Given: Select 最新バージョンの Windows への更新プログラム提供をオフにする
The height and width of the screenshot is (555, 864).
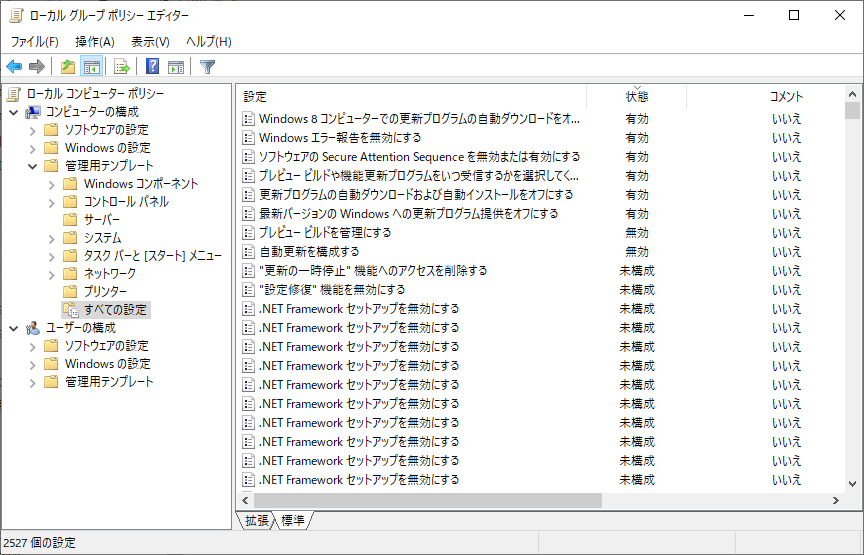Looking at the screenshot, I should (408, 214).
